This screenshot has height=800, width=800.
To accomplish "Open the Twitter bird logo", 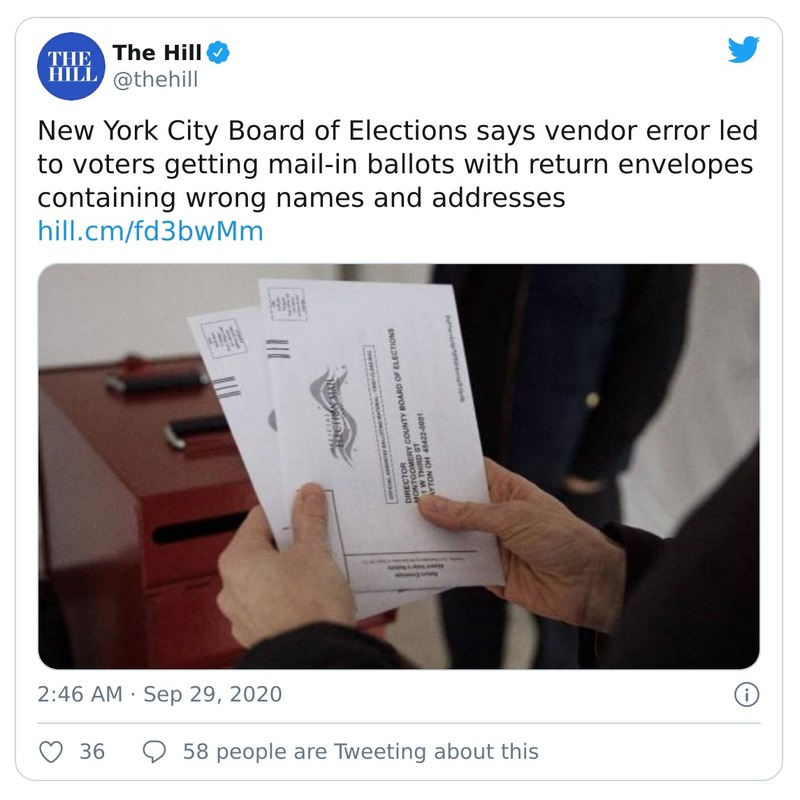I will pos(743,49).
